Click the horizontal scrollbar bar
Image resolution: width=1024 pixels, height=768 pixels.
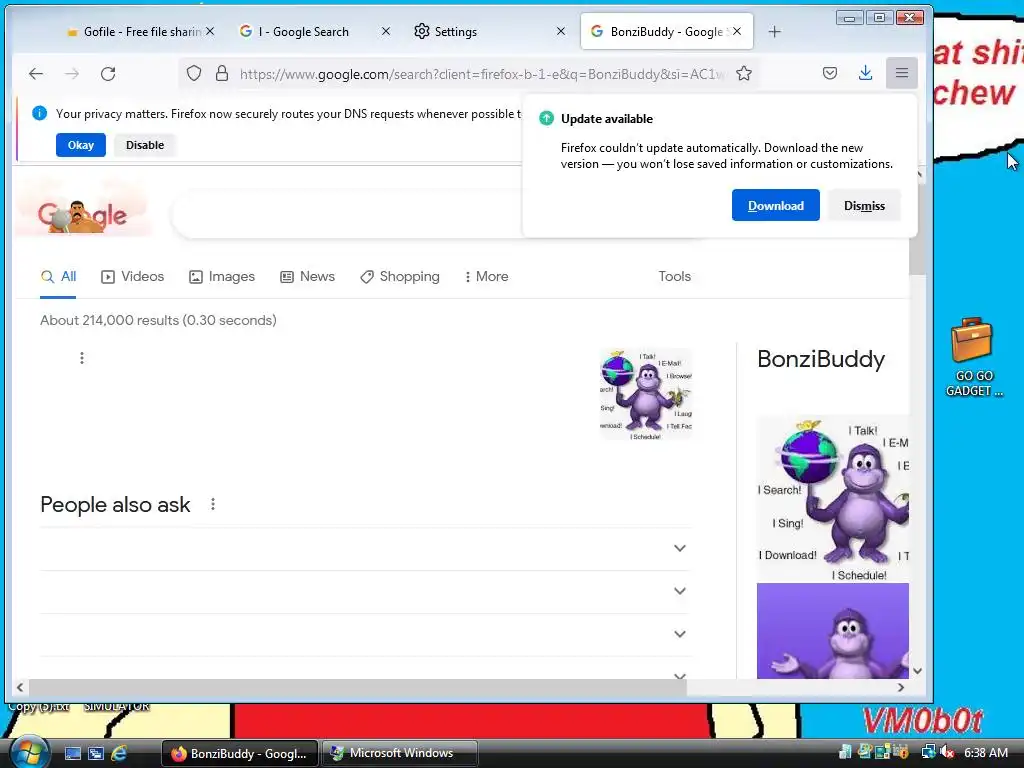358,688
